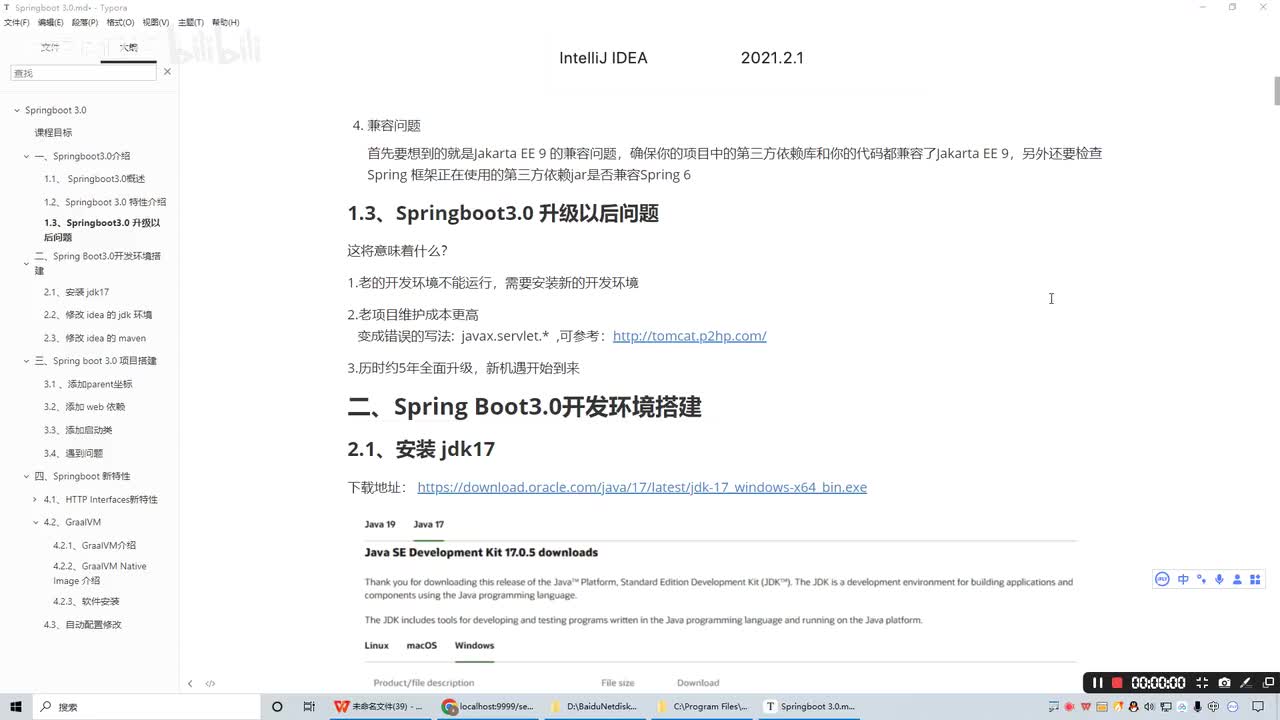Take a screenshot with the camera icon
The width and height of the screenshot is (1280, 720).
coord(1224,683)
